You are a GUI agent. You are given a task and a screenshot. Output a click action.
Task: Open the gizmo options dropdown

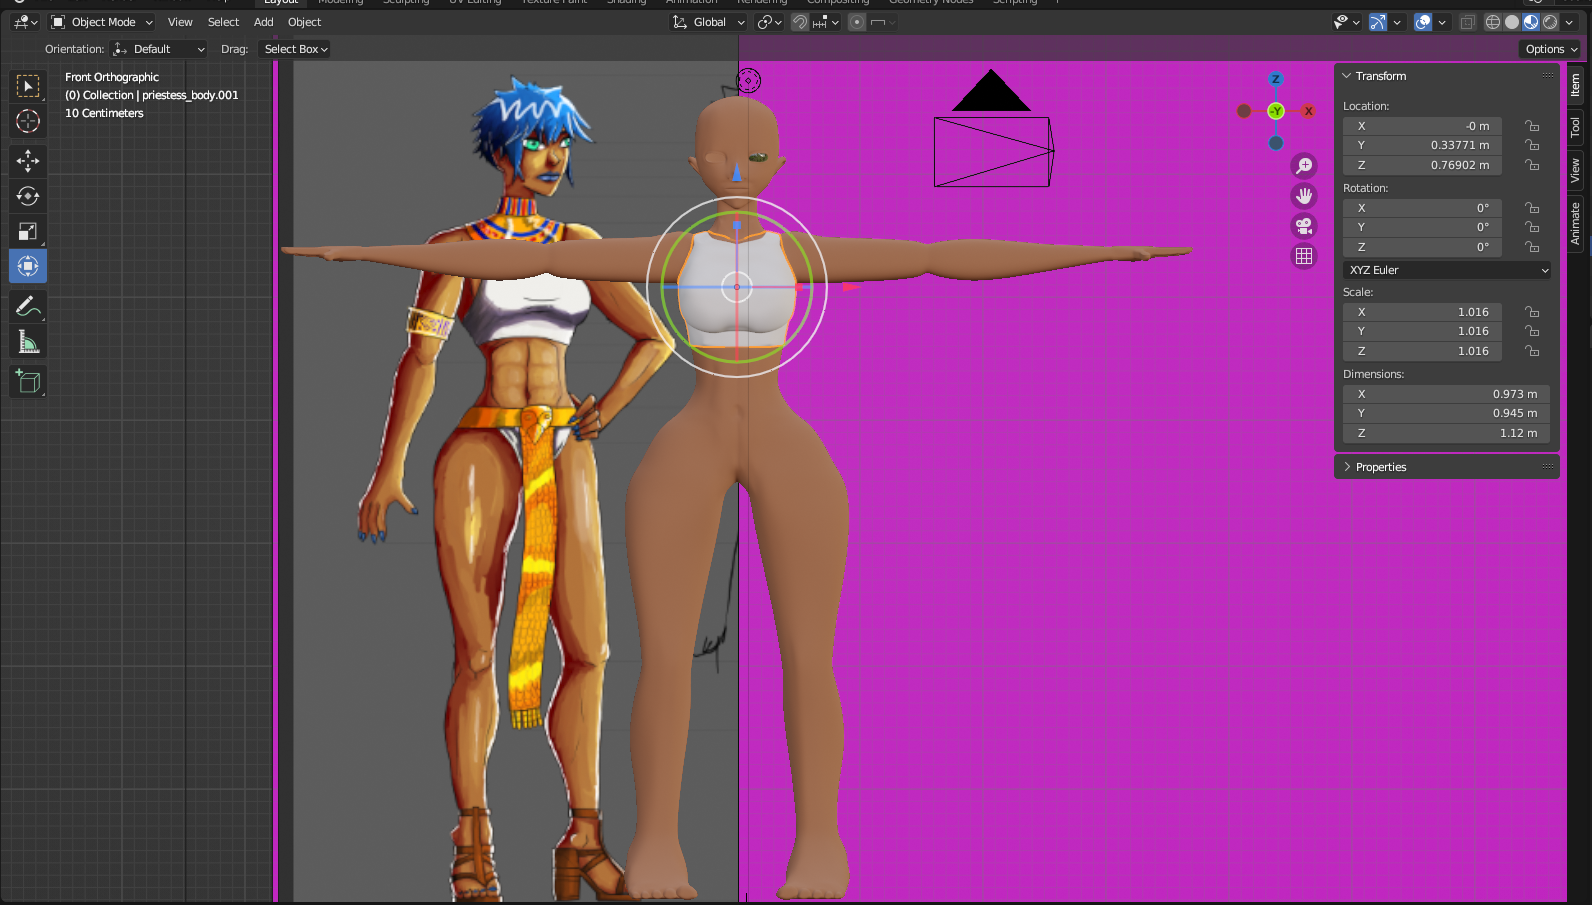[1397, 22]
